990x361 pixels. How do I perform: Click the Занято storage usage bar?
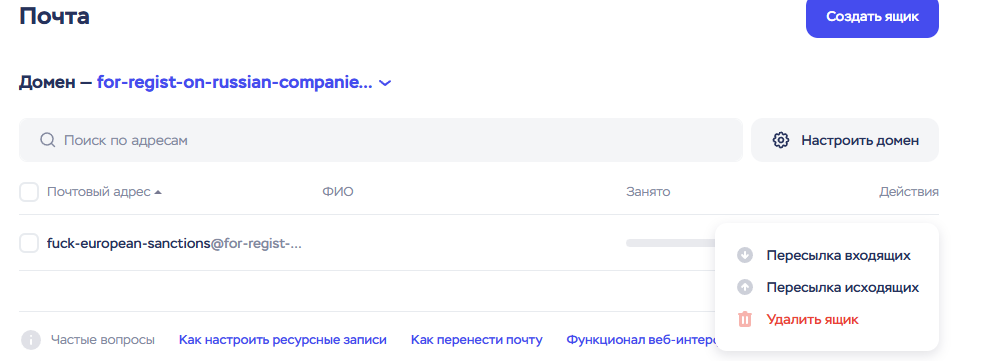point(671,243)
